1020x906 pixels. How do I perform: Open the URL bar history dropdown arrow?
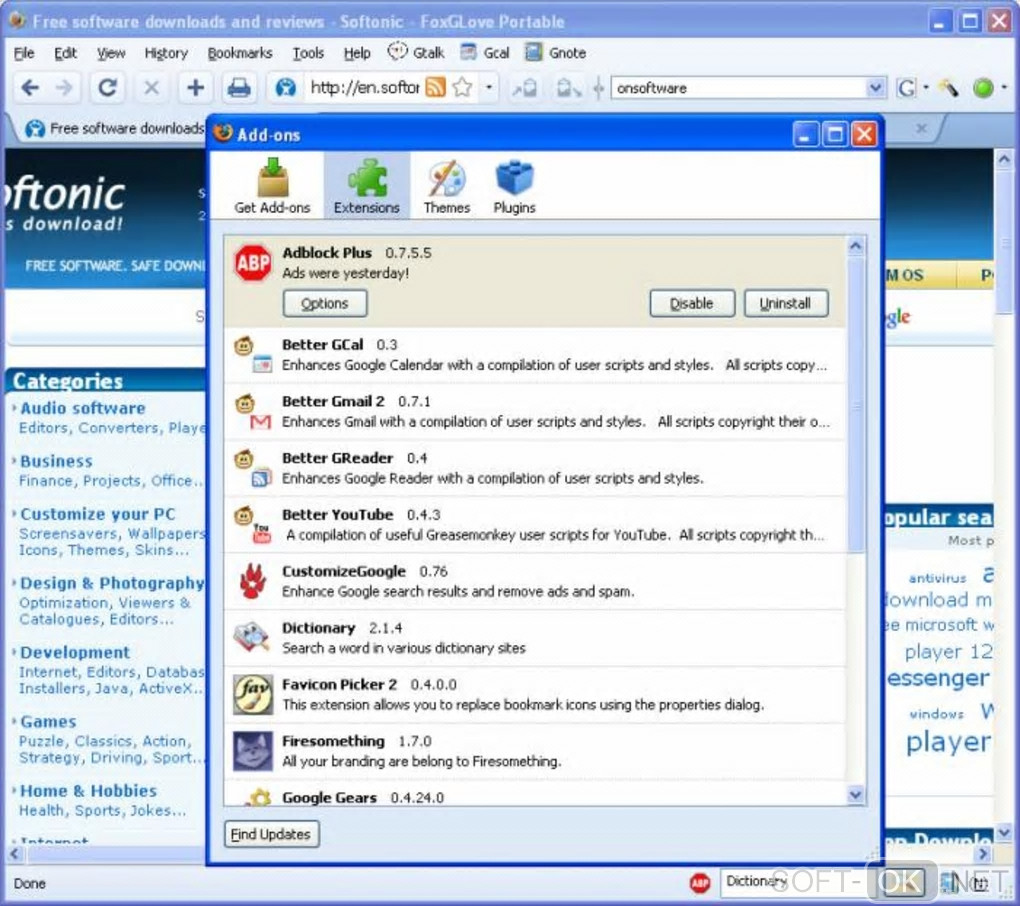pyautogui.click(x=489, y=87)
